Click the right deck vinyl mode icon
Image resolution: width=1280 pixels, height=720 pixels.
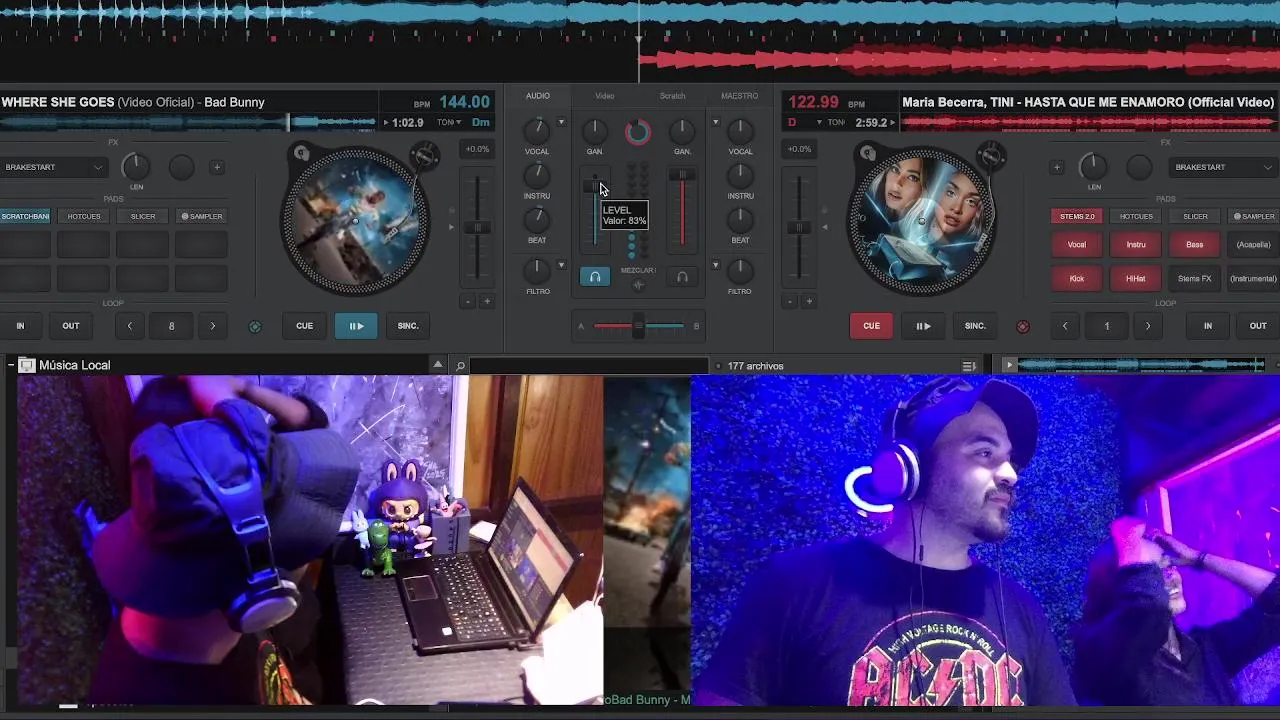pyautogui.click(x=868, y=153)
